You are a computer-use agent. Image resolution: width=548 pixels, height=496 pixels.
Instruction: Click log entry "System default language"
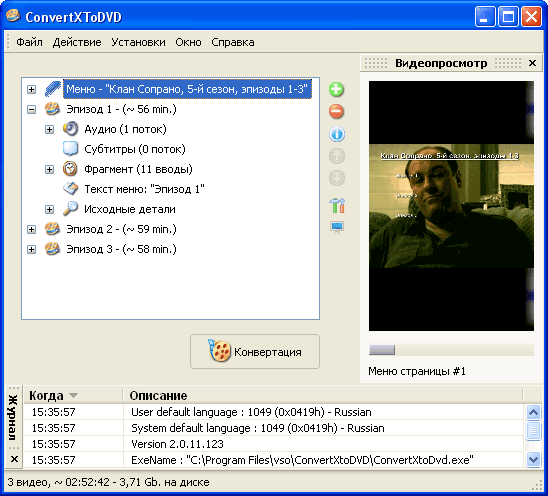point(258,428)
